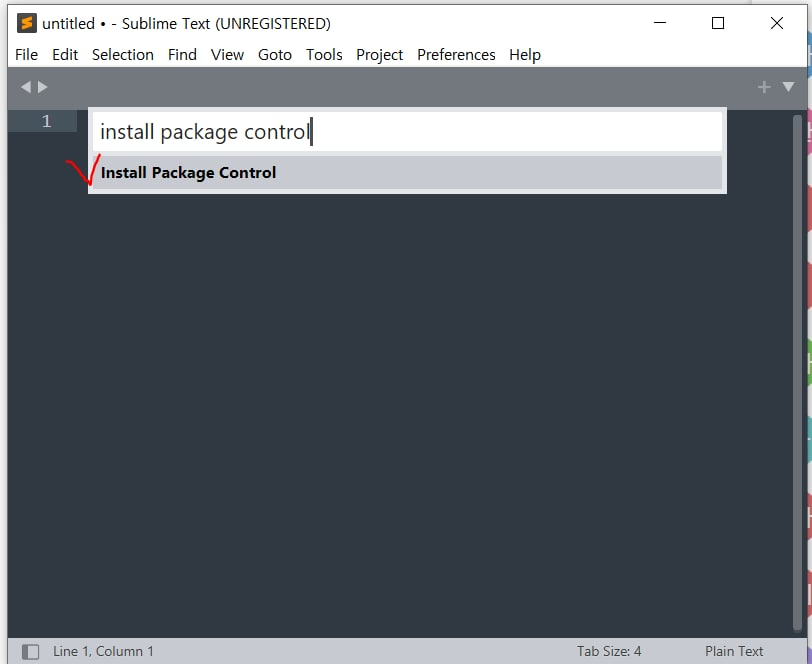Click the command palette search field
This screenshot has height=664, width=812.
pos(408,132)
